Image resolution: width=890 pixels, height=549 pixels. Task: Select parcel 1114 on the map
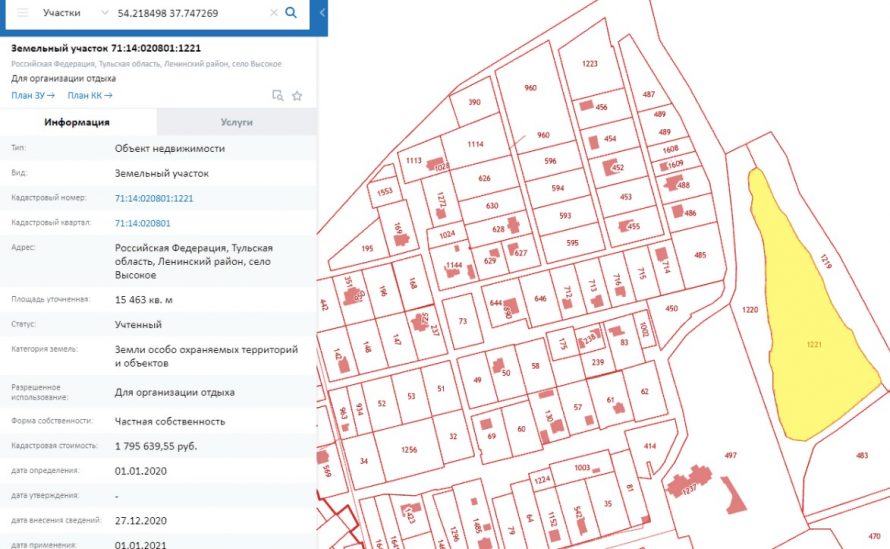tap(475, 145)
